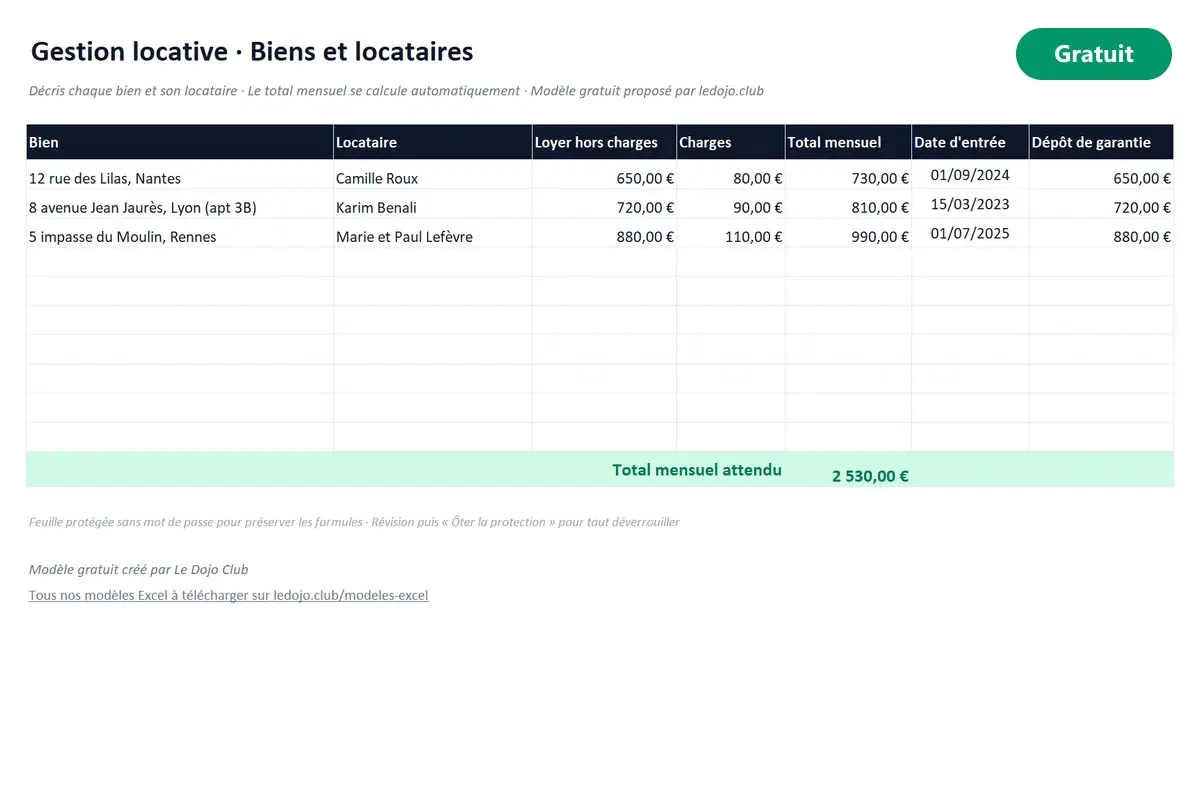Click Modèle gratuit créé par Le Dojo Club
This screenshot has height=800, width=1200.
[x=139, y=570]
